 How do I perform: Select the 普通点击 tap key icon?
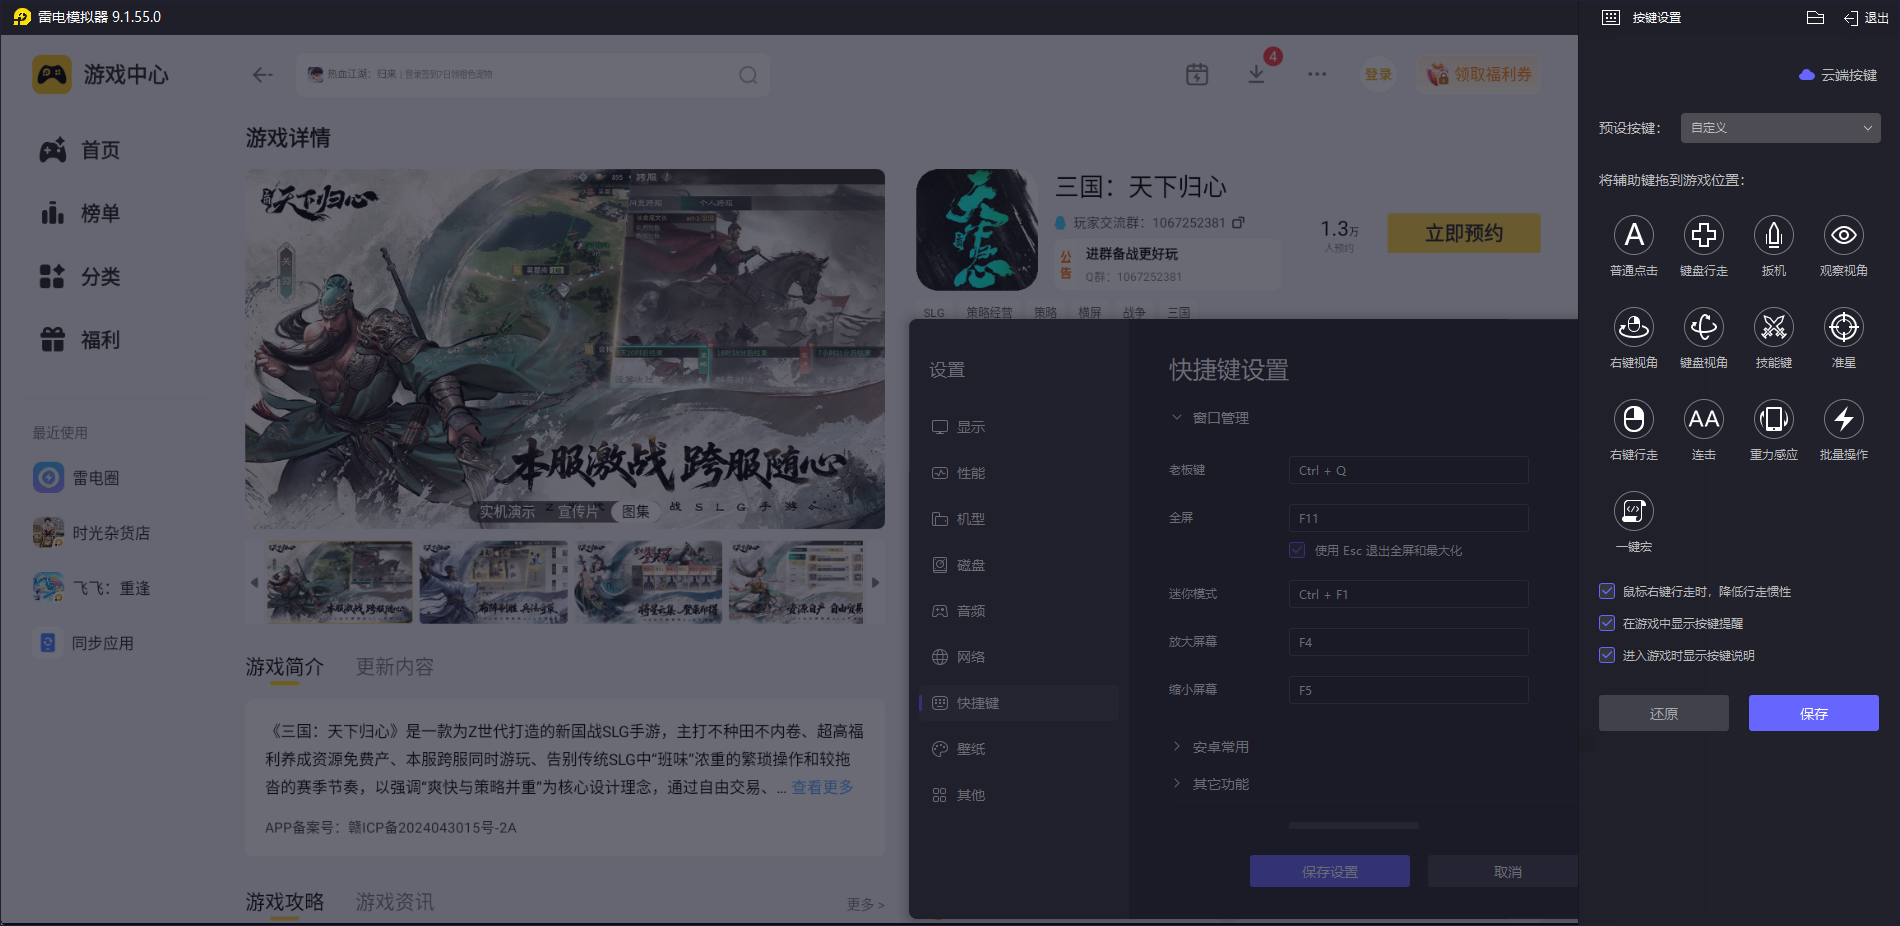(x=1633, y=236)
